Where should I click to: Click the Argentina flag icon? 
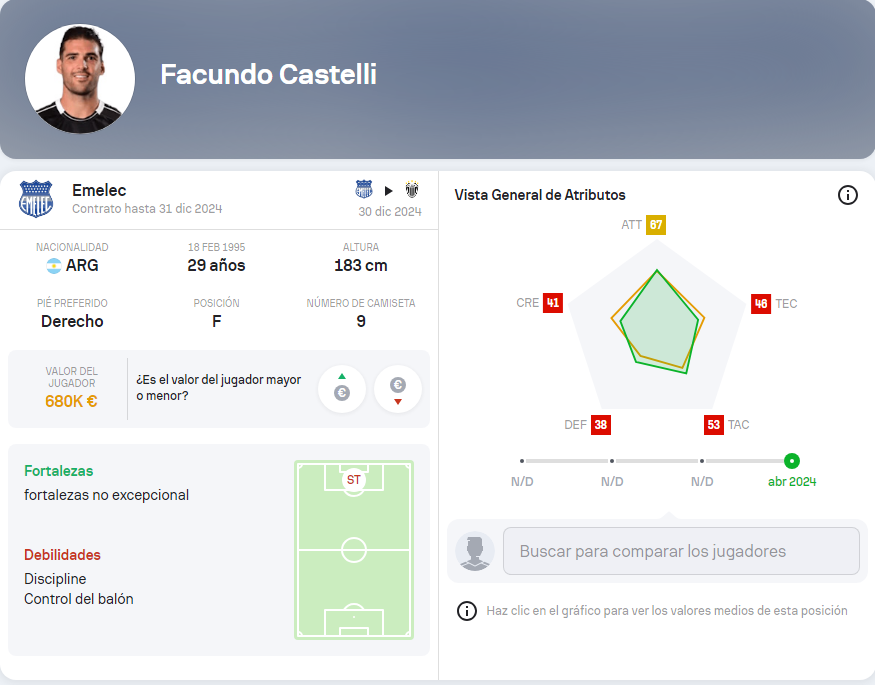click(54, 266)
